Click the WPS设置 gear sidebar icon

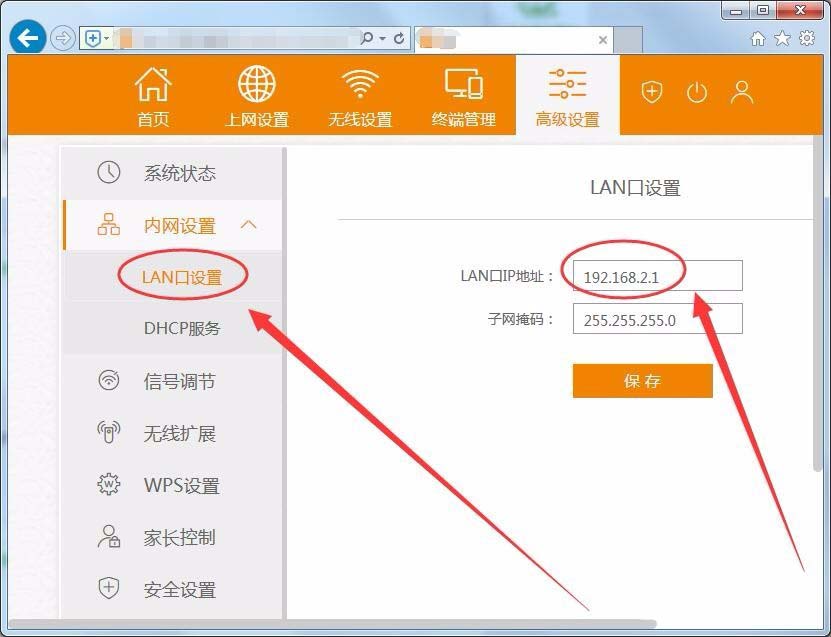tap(107, 485)
